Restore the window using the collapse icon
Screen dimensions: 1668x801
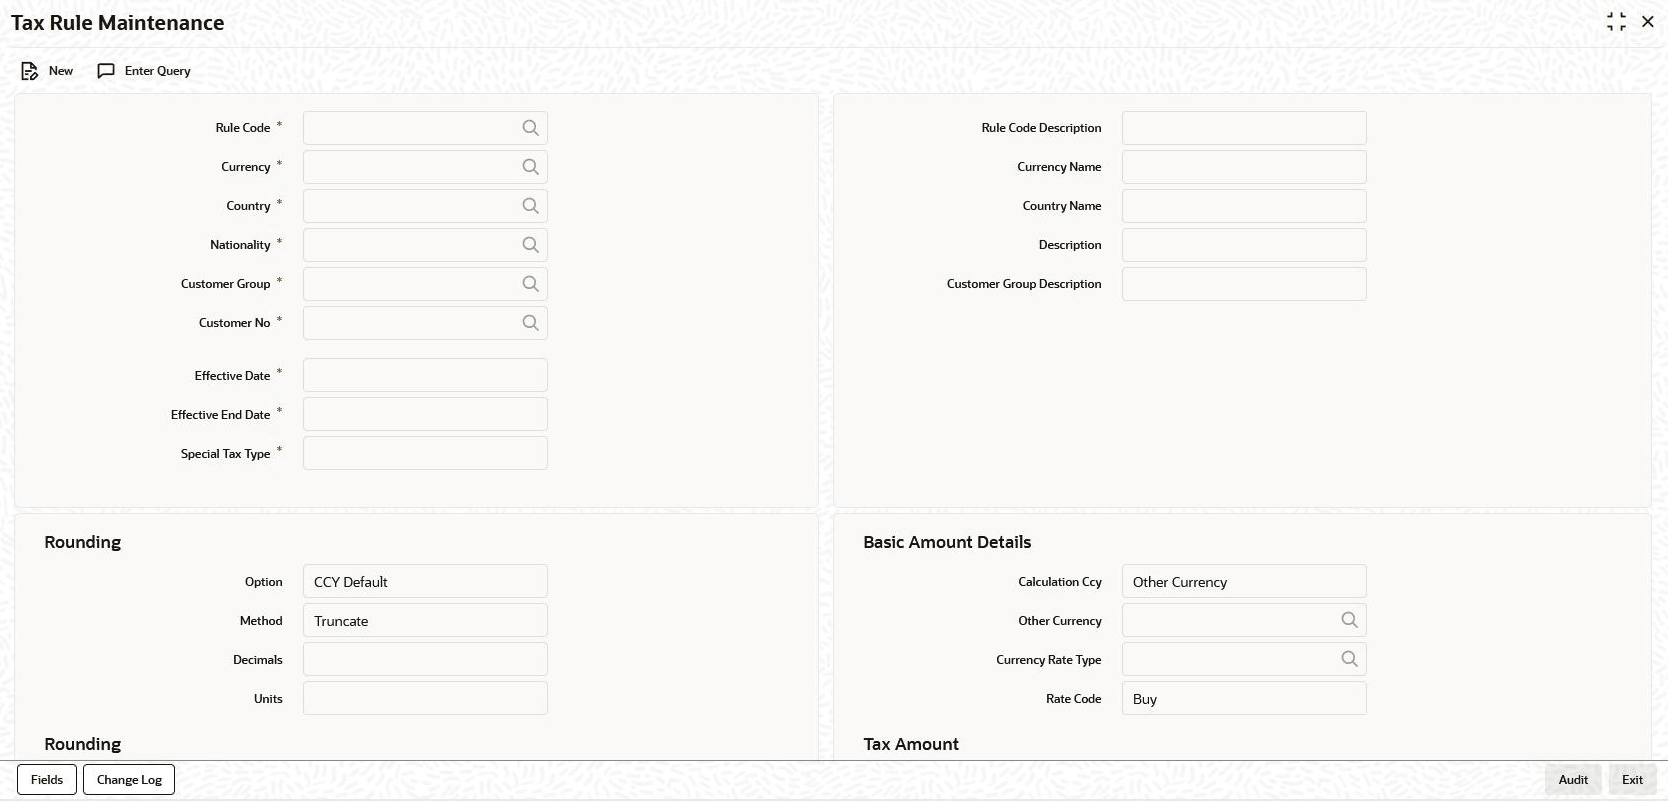point(1616,22)
